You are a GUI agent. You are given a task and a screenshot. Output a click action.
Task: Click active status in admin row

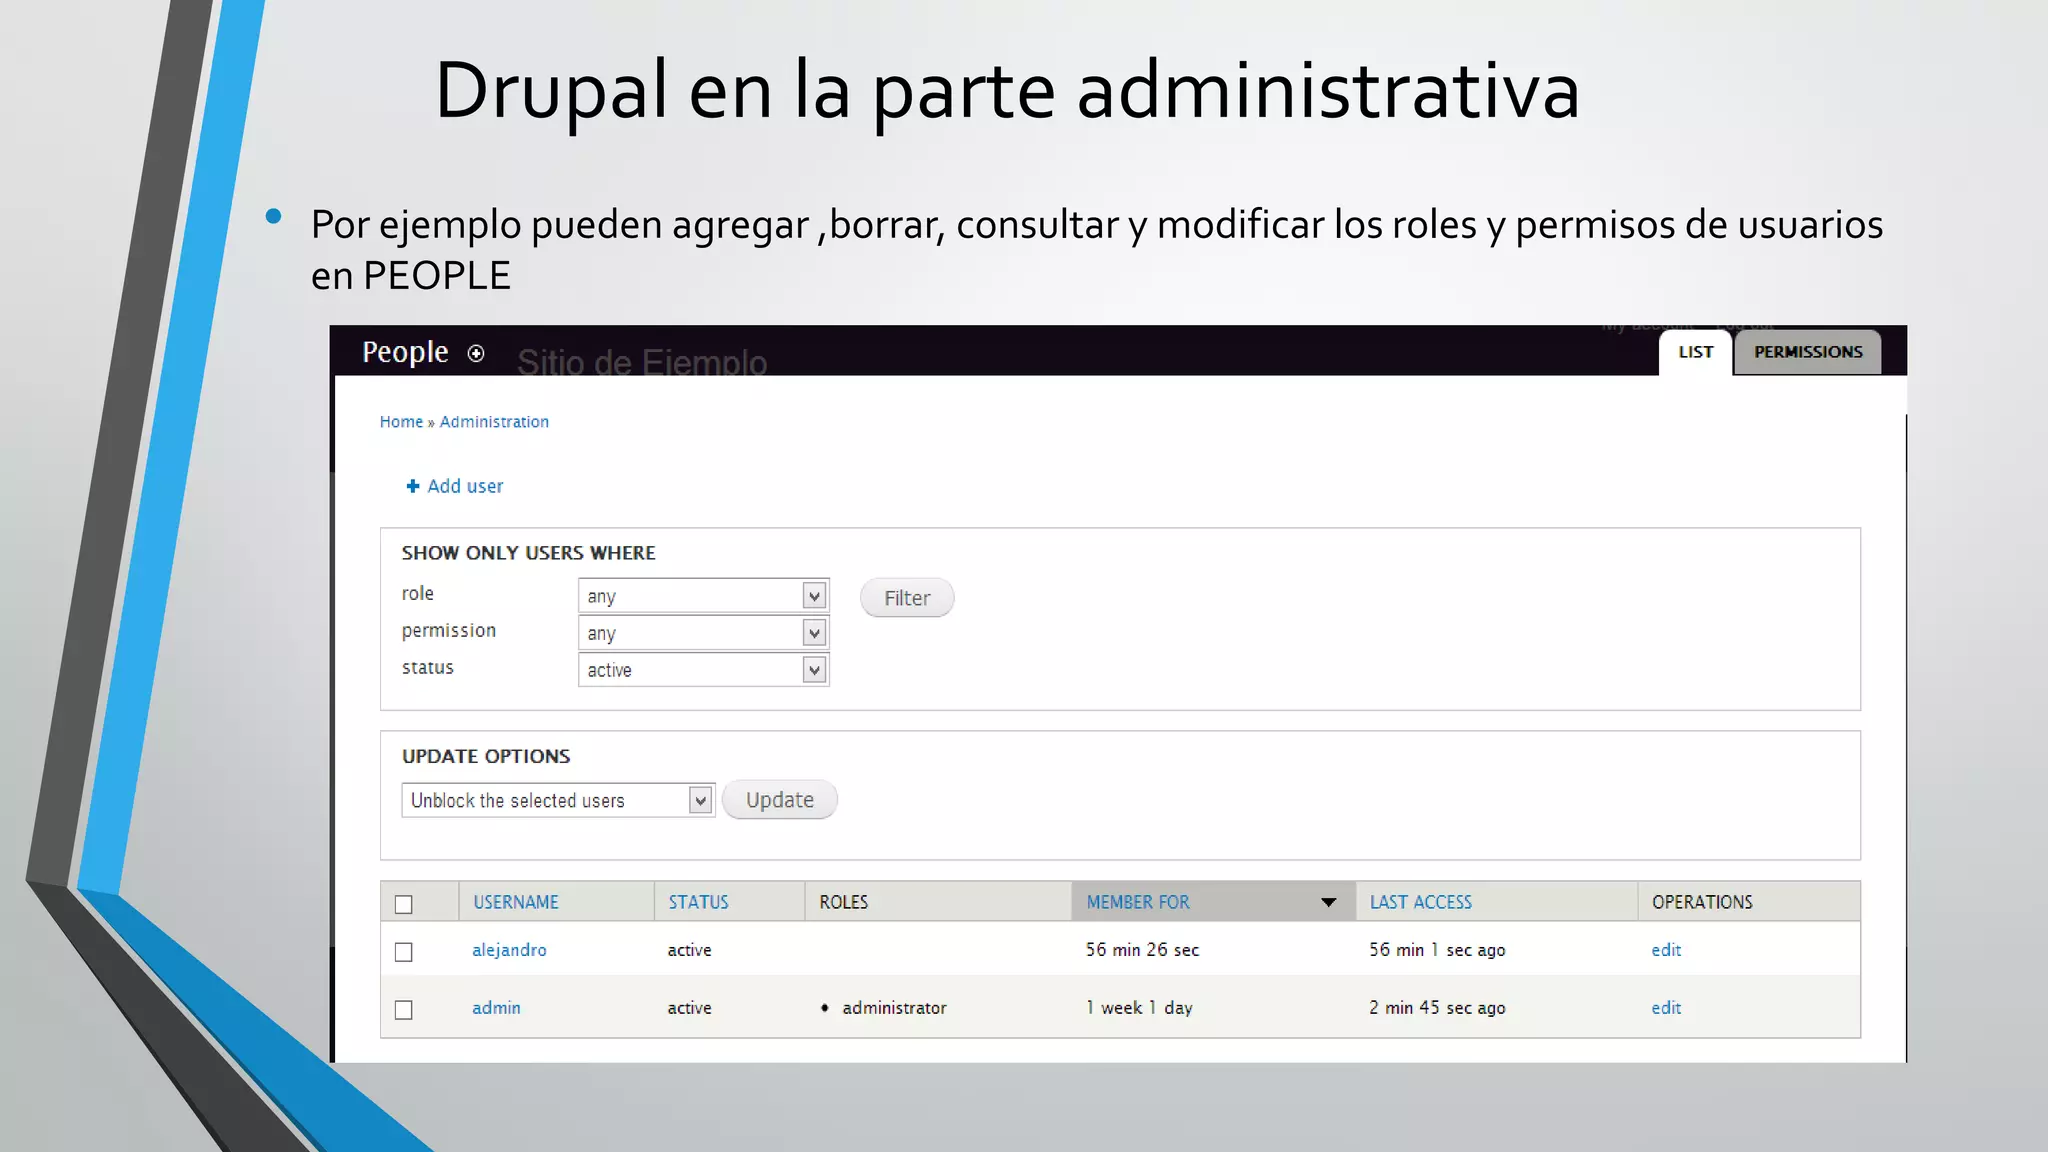click(689, 1008)
